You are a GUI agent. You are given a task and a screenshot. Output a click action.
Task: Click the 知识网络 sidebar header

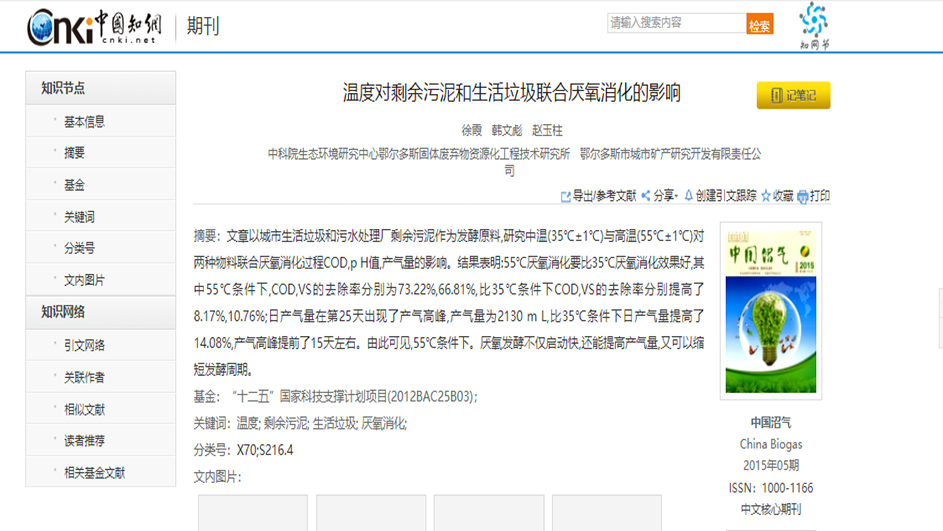point(100,312)
